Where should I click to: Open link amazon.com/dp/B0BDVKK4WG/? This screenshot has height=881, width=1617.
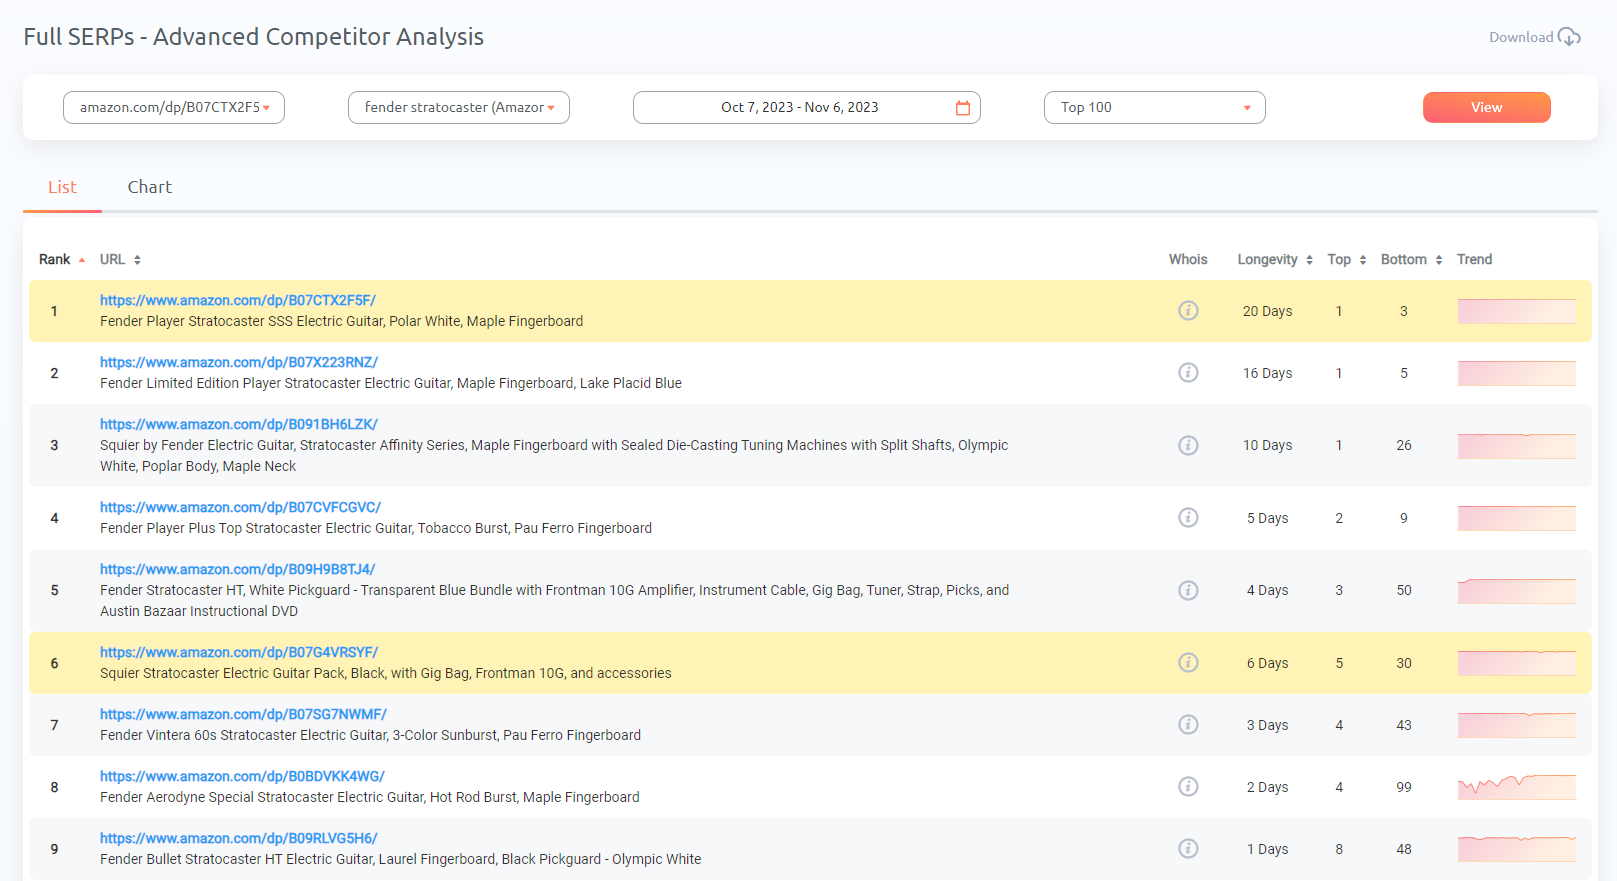(242, 776)
